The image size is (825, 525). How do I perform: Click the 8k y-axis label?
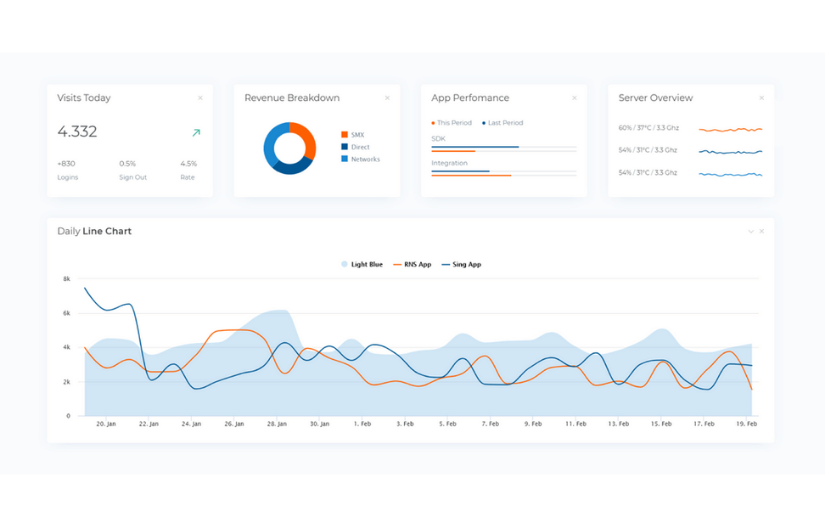[x=66, y=279]
